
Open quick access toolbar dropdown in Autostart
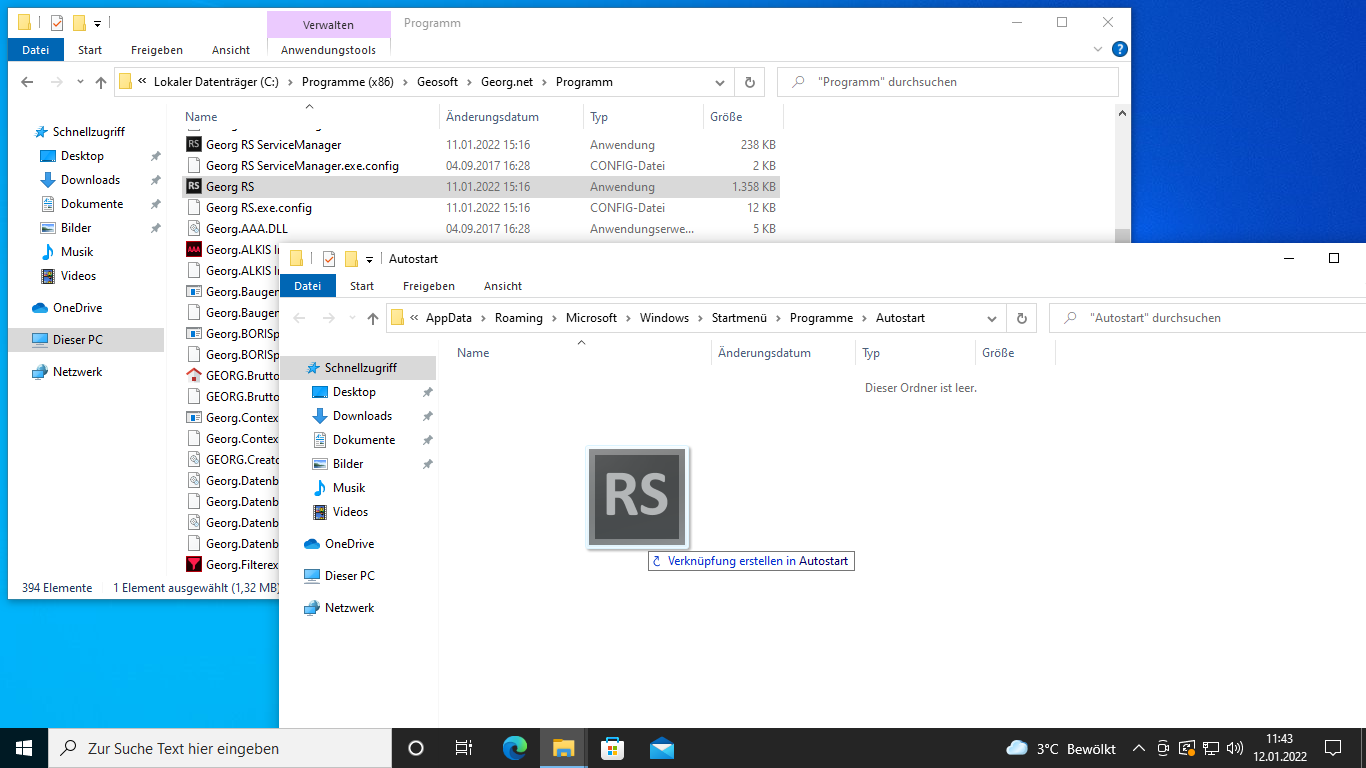369,259
